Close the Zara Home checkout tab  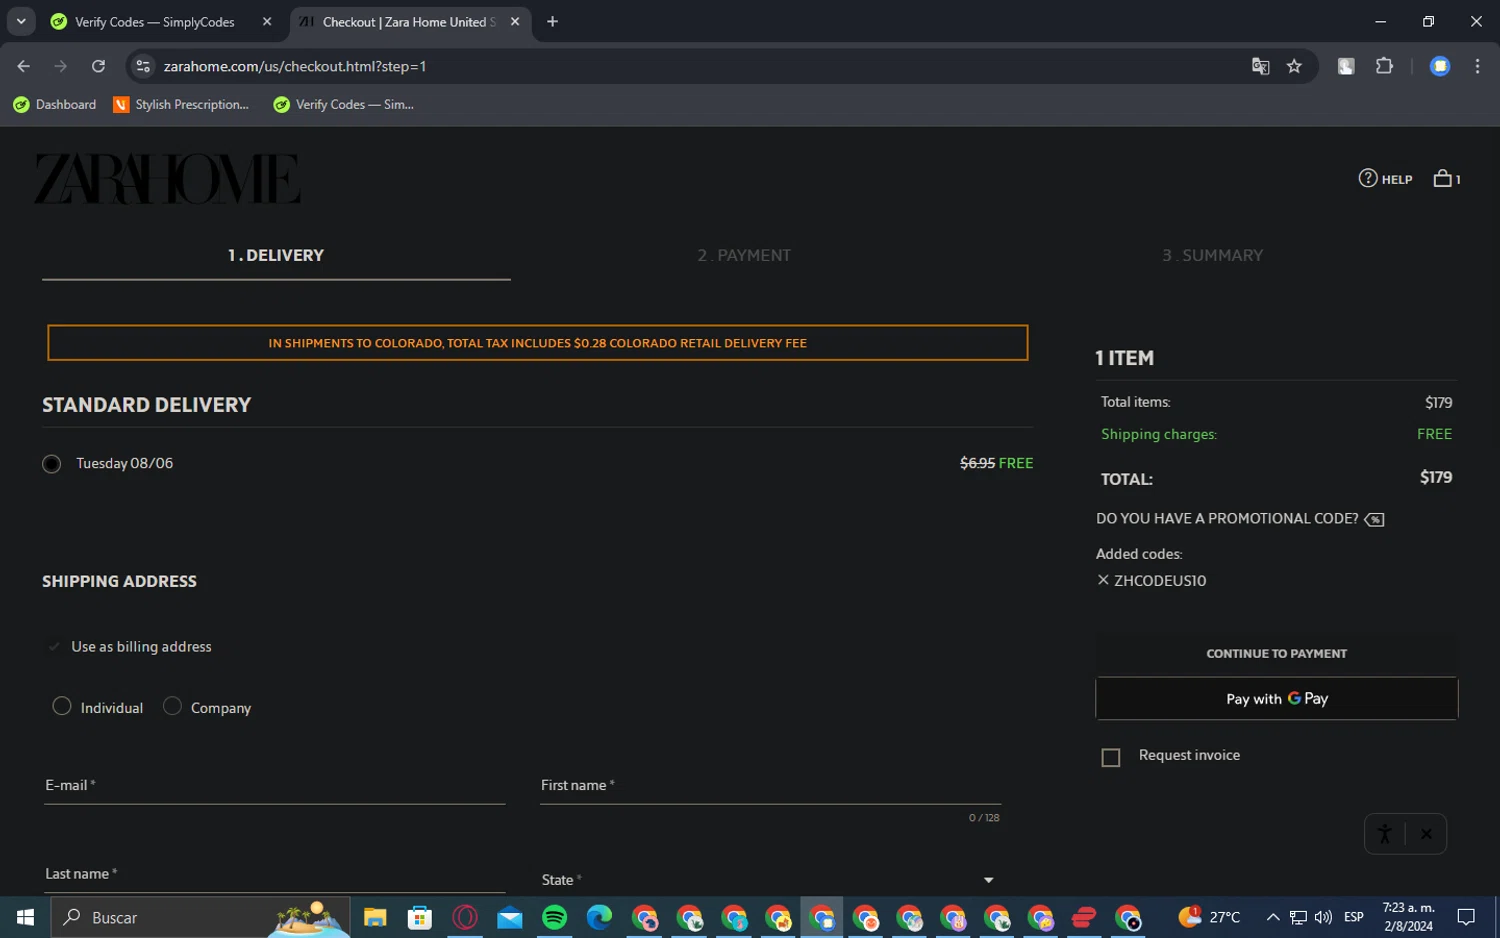[515, 22]
